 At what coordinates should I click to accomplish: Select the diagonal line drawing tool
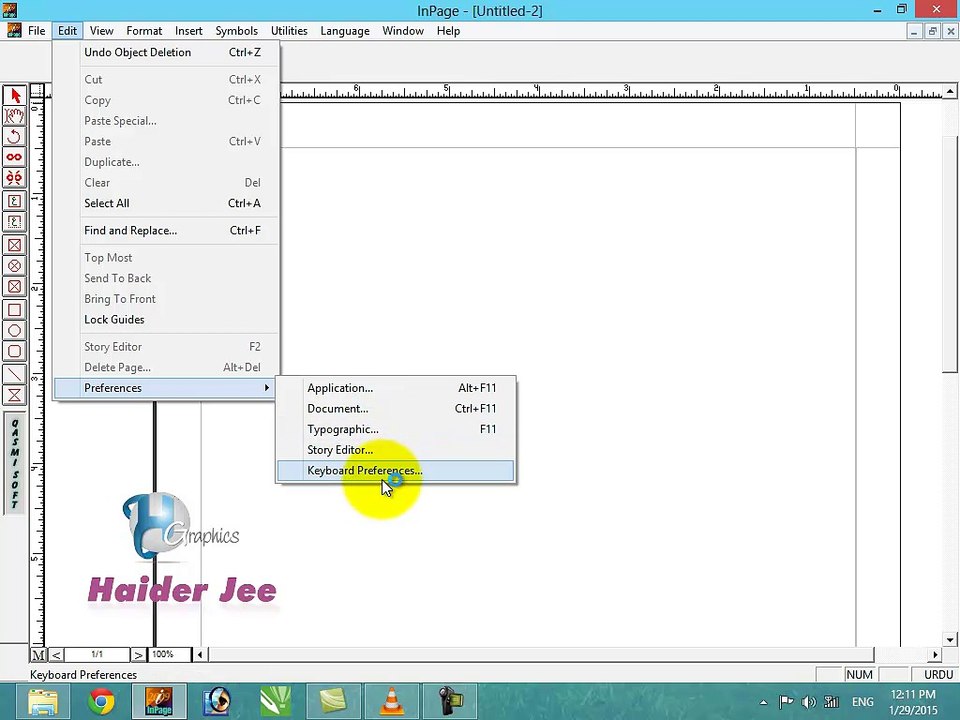click(14, 374)
